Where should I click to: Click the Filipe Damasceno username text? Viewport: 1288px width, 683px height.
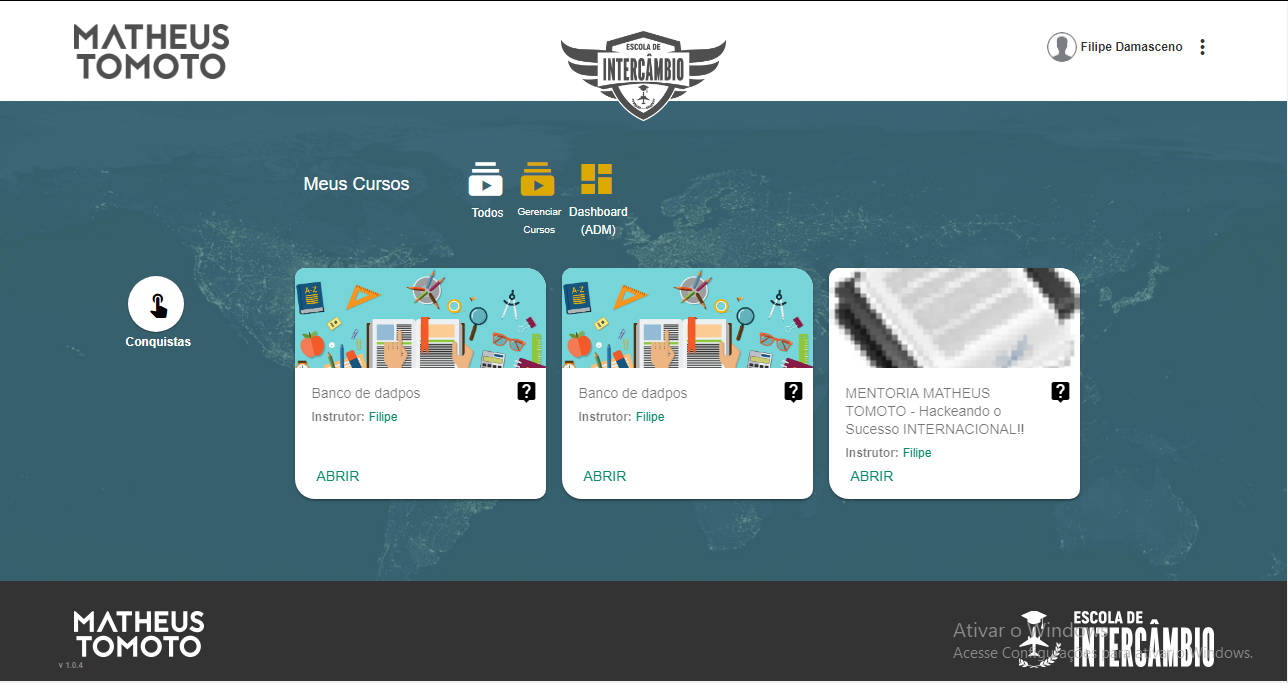point(1131,47)
